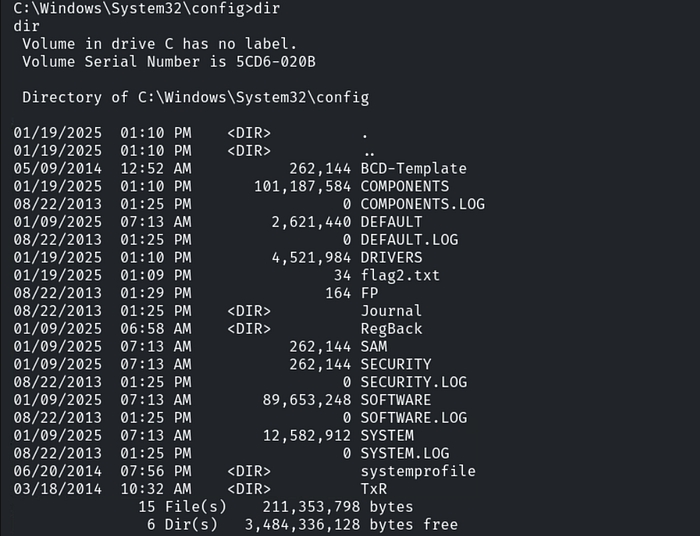
Task: Select the BCD-Template file name
Action: pyautogui.click(x=413, y=168)
